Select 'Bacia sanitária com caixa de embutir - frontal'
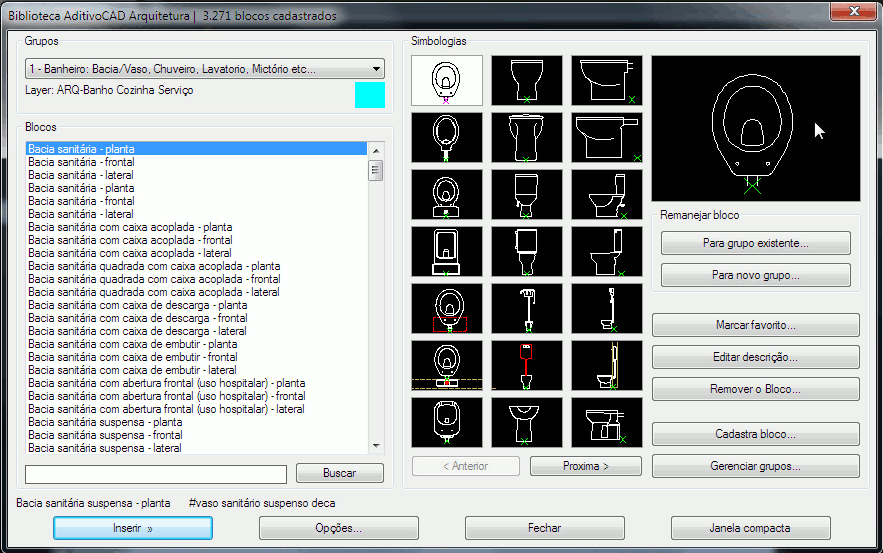 click(x=197, y=357)
